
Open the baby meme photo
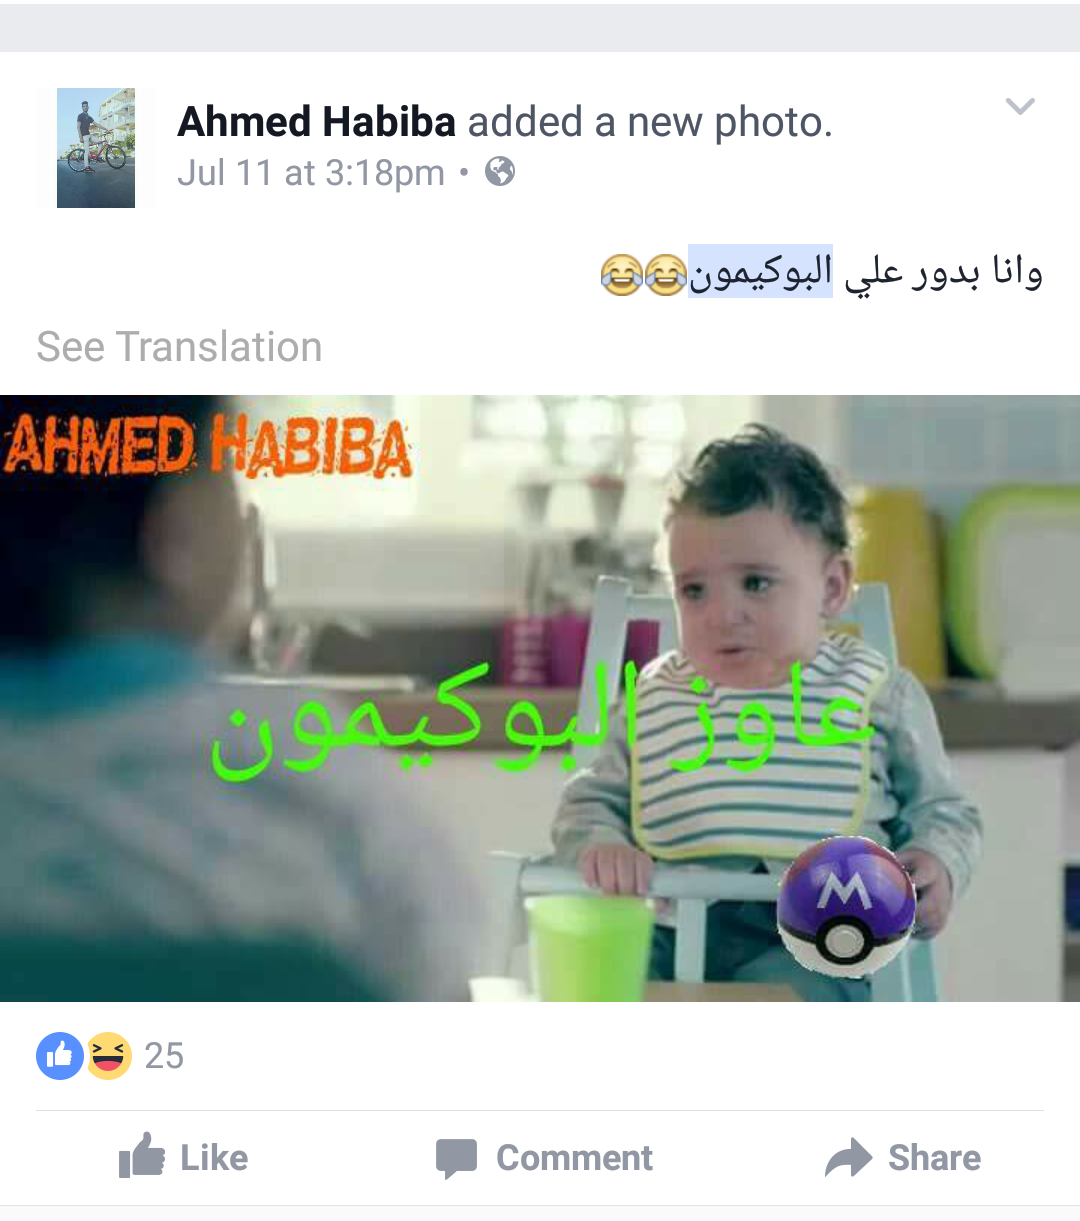pyautogui.click(x=540, y=698)
